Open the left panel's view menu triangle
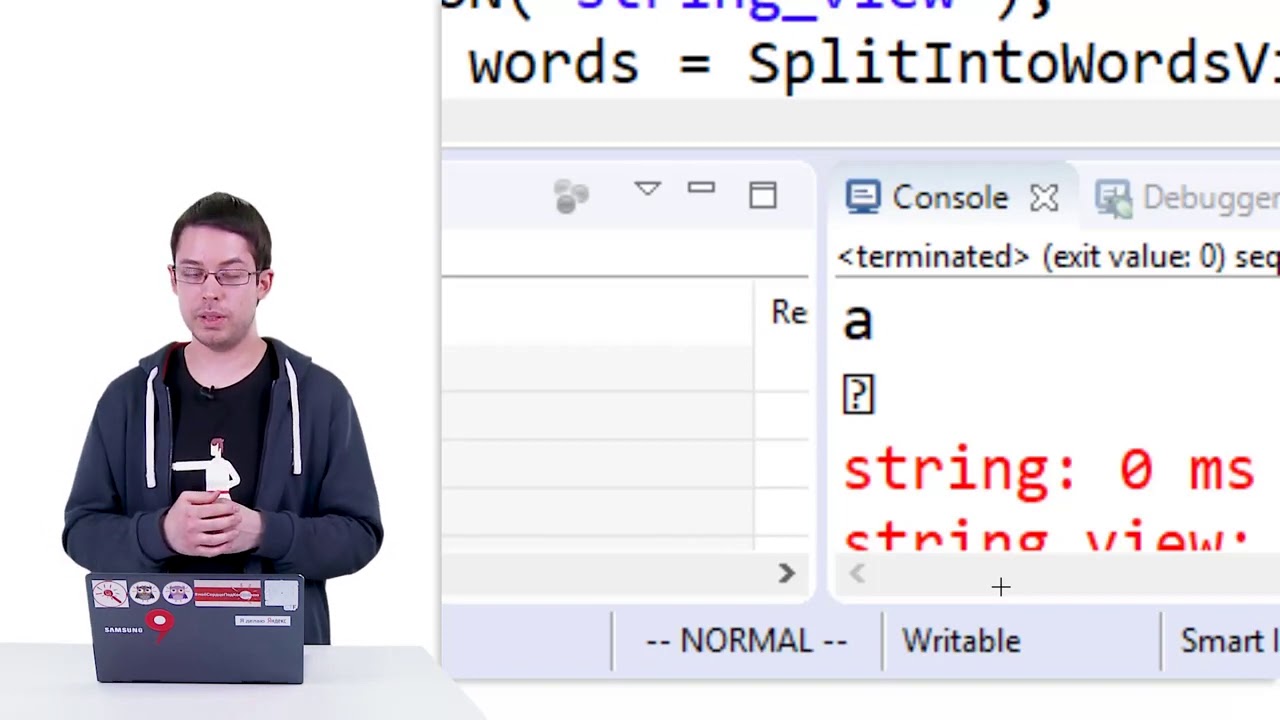This screenshot has width=1280, height=720. click(648, 189)
